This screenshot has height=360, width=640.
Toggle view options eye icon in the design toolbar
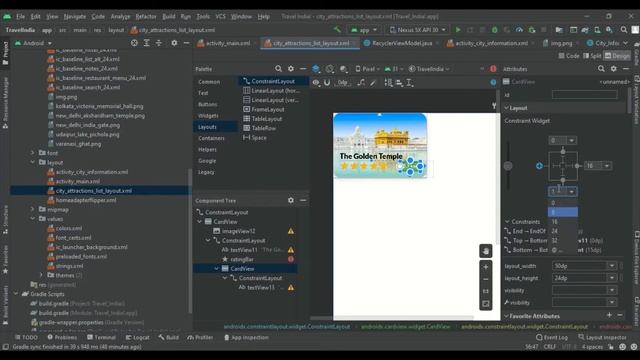[316, 83]
